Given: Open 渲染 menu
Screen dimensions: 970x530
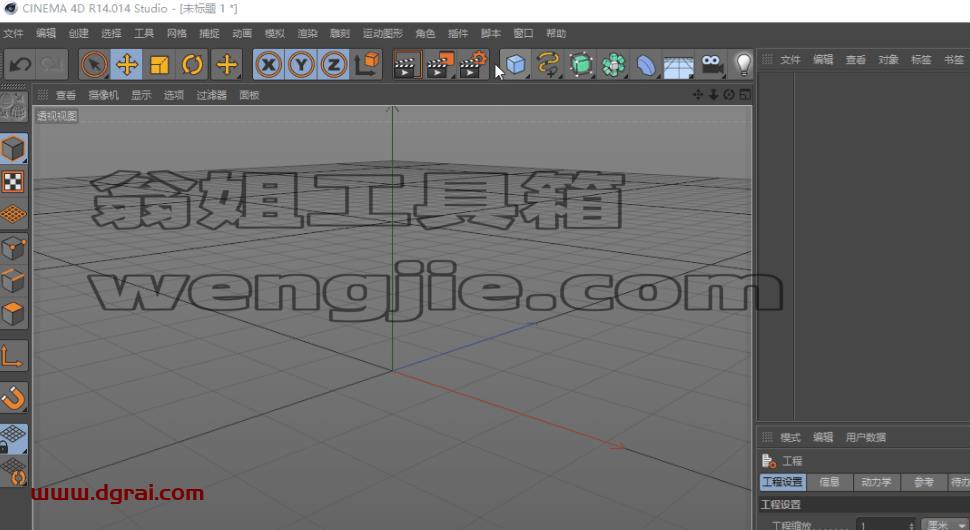Looking at the screenshot, I should [x=307, y=33].
